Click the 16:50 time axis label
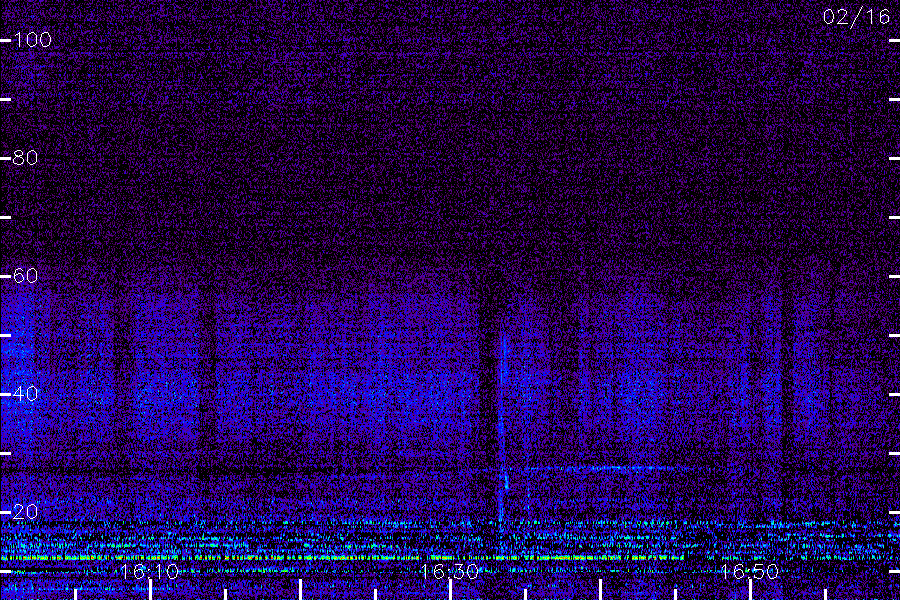 point(750,572)
